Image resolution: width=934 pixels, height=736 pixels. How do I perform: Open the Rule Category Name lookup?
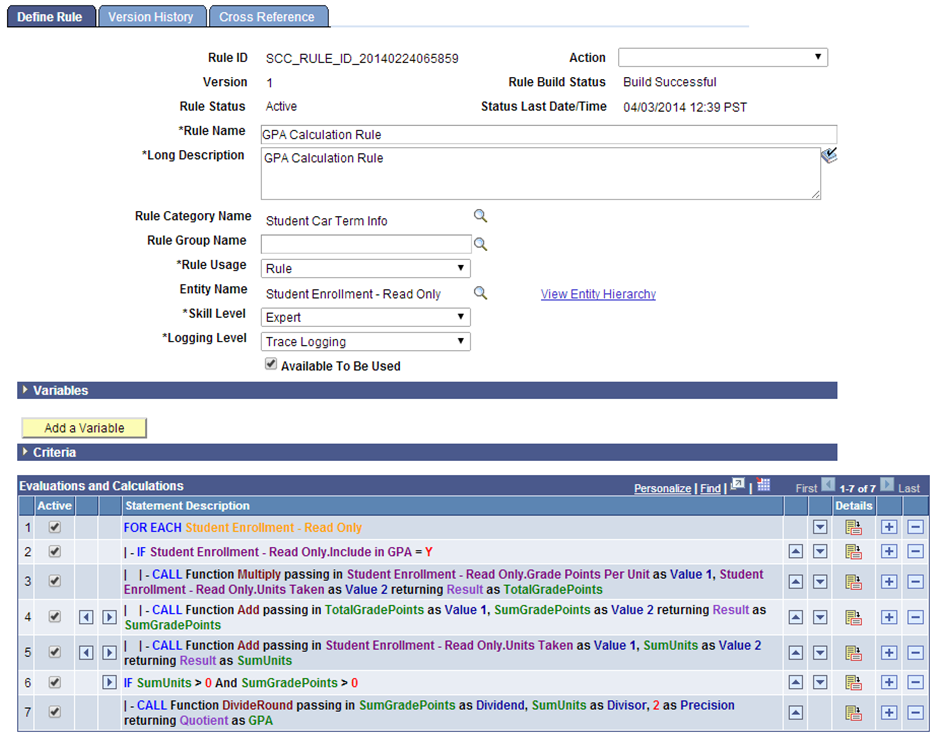pyautogui.click(x=480, y=216)
